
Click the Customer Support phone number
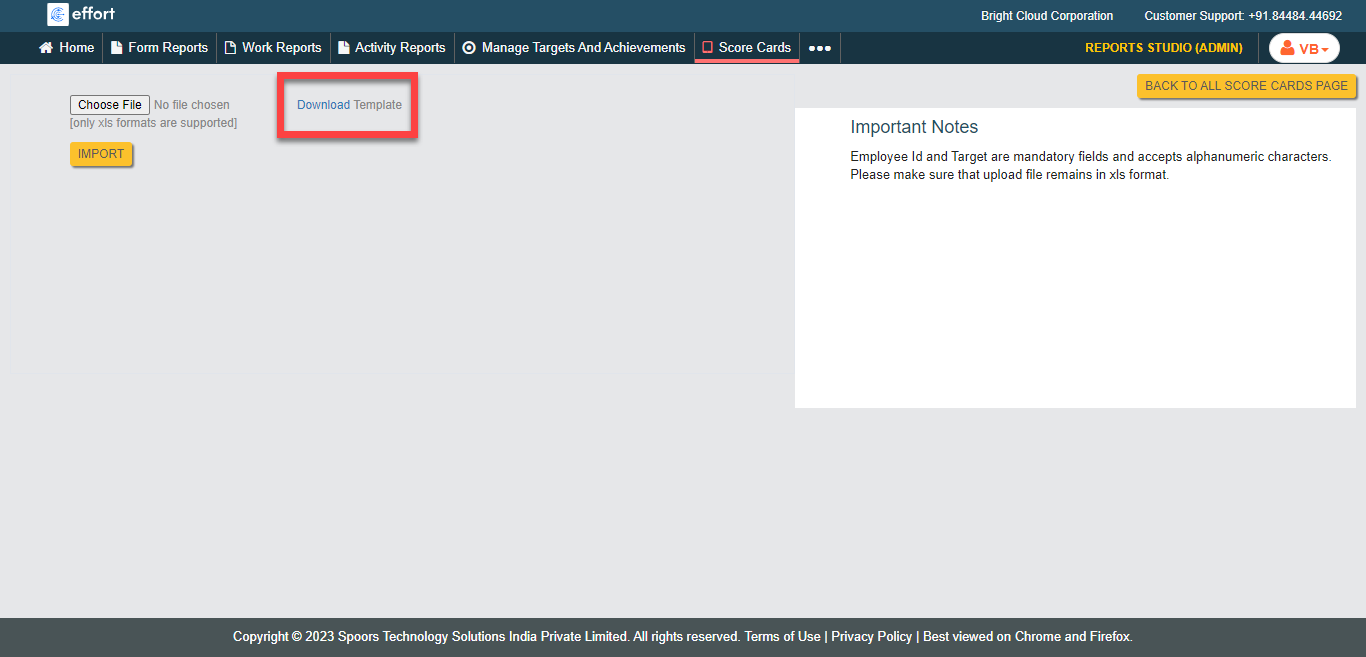[x=1295, y=16]
